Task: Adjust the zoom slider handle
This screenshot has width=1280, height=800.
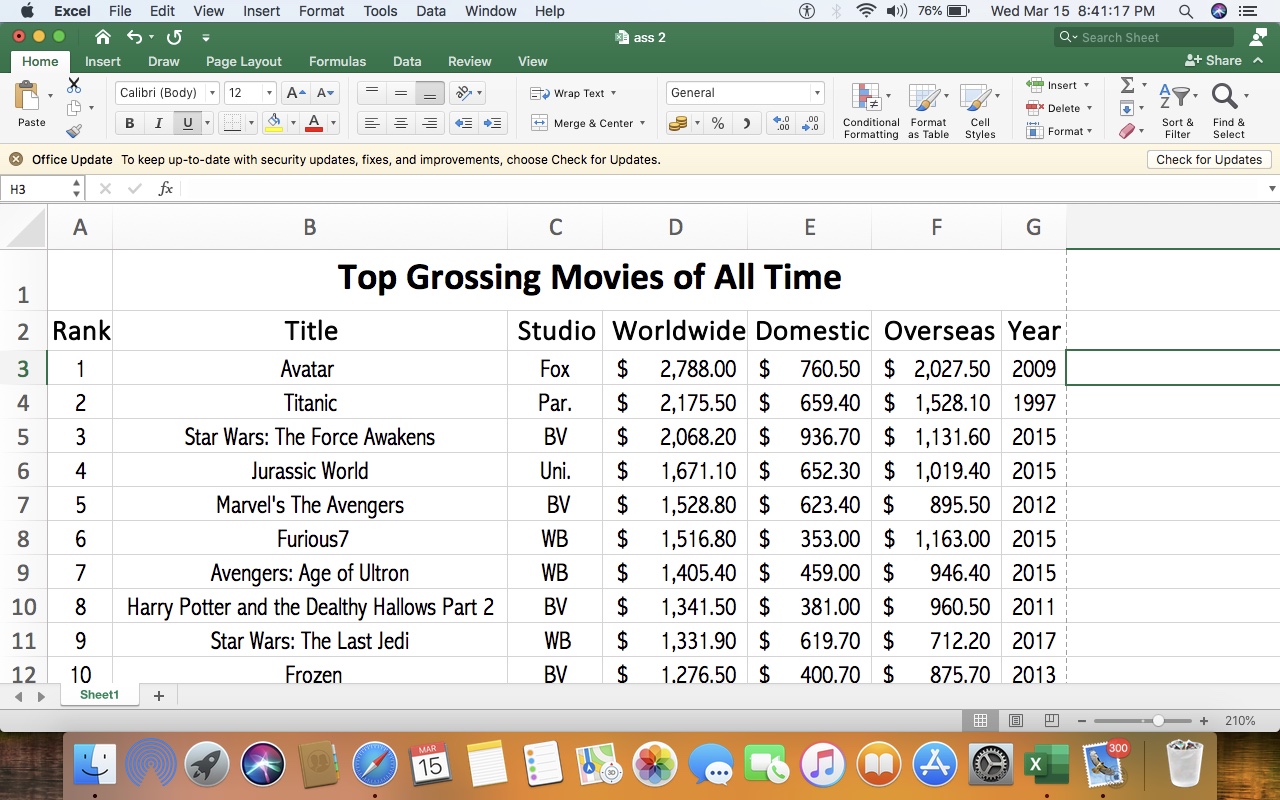Action: (1158, 721)
